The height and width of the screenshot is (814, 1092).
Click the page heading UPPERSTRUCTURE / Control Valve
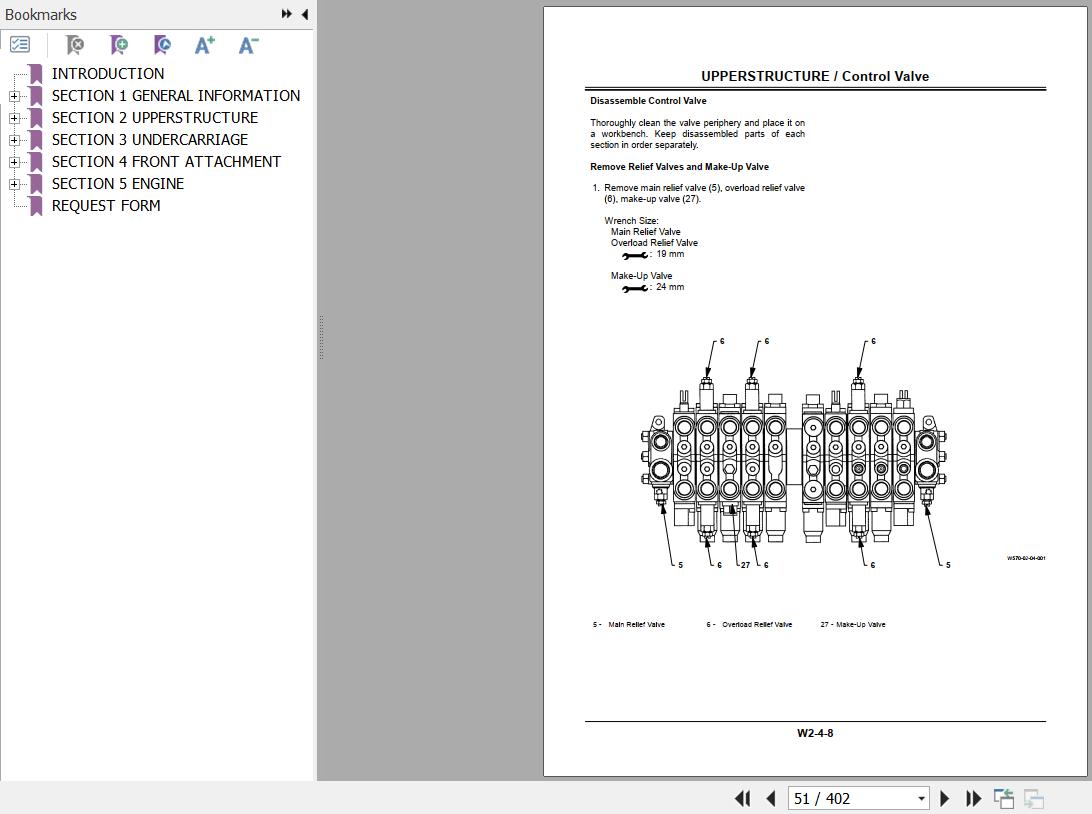815,77
